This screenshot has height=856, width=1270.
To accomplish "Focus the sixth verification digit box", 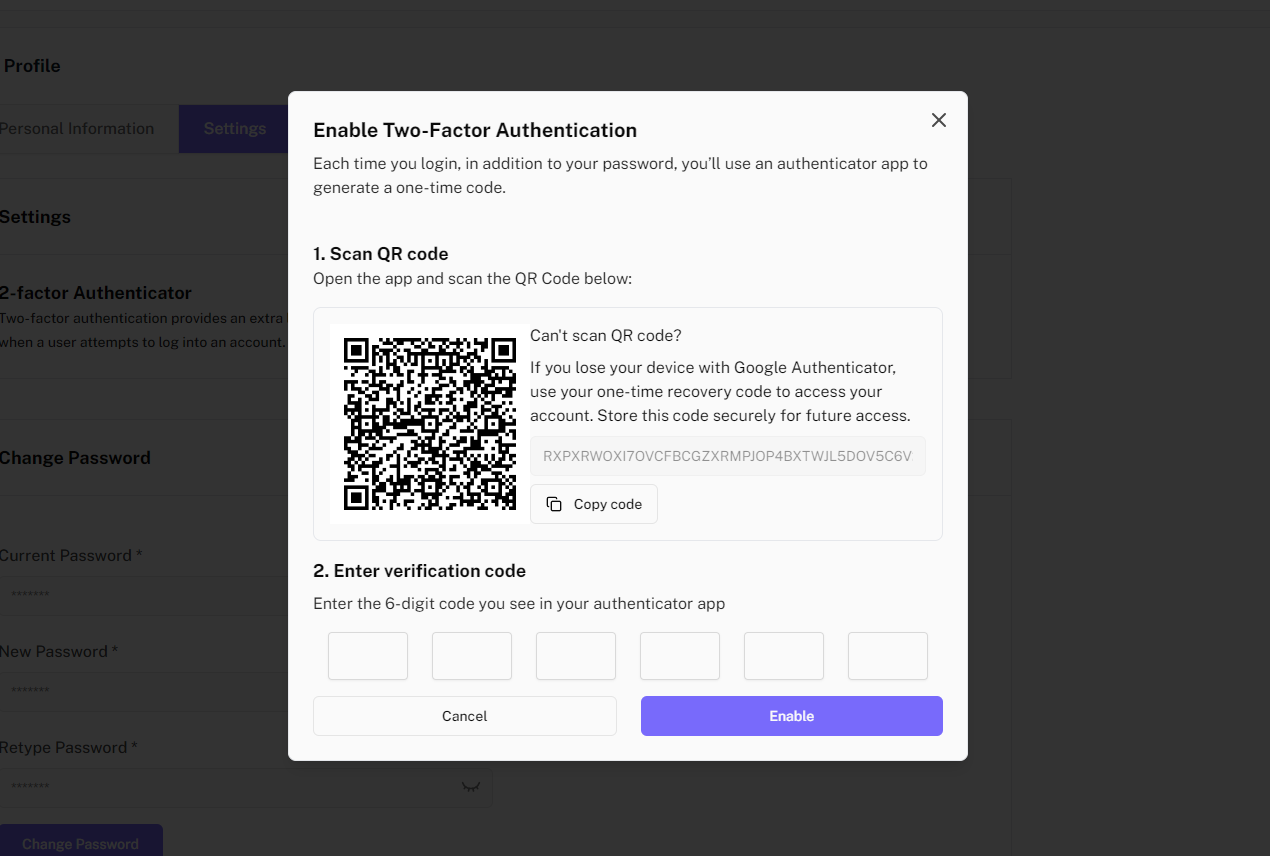I will [x=888, y=656].
